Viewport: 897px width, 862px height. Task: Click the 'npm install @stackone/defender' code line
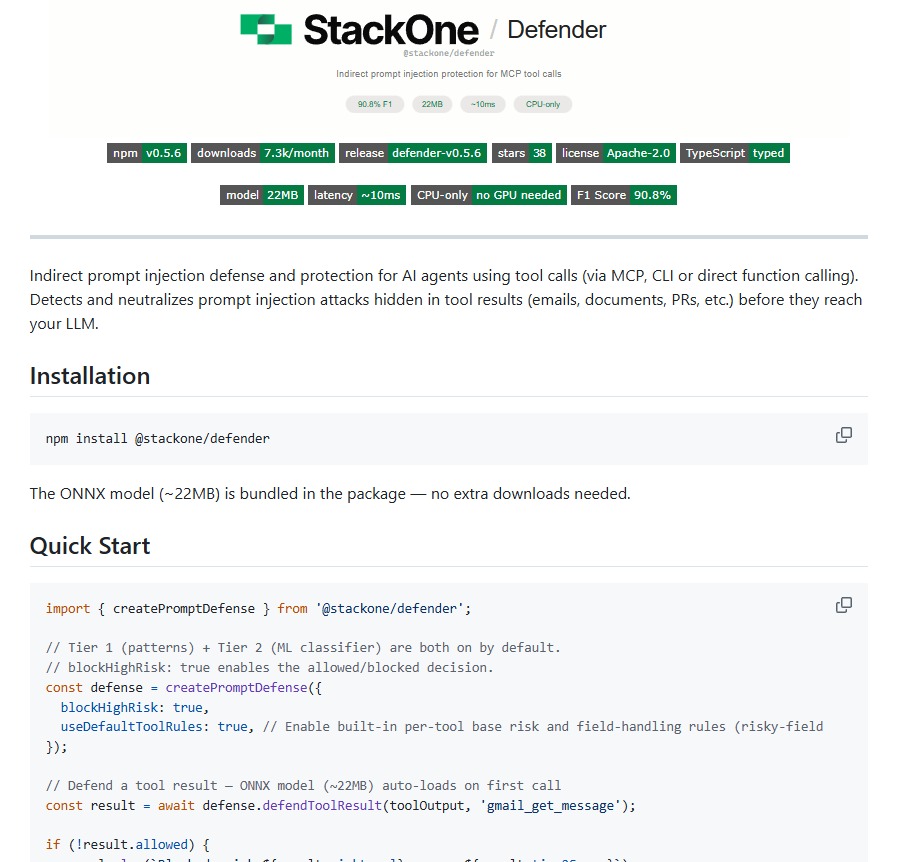point(157,439)
